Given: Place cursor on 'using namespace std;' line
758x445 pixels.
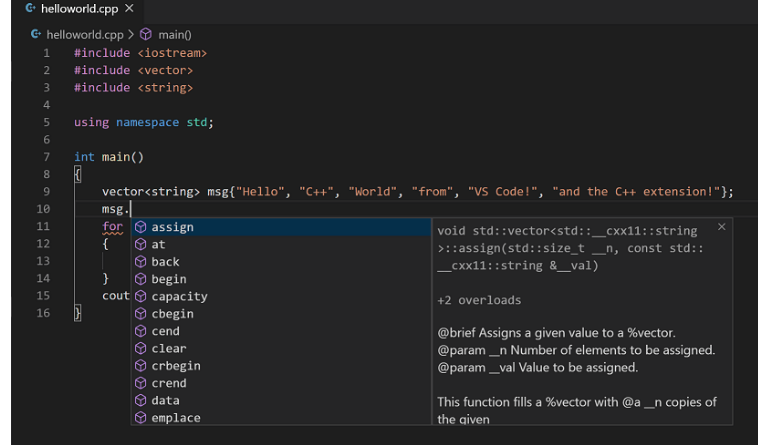Looking at the screenshot, I should point(144,122).
